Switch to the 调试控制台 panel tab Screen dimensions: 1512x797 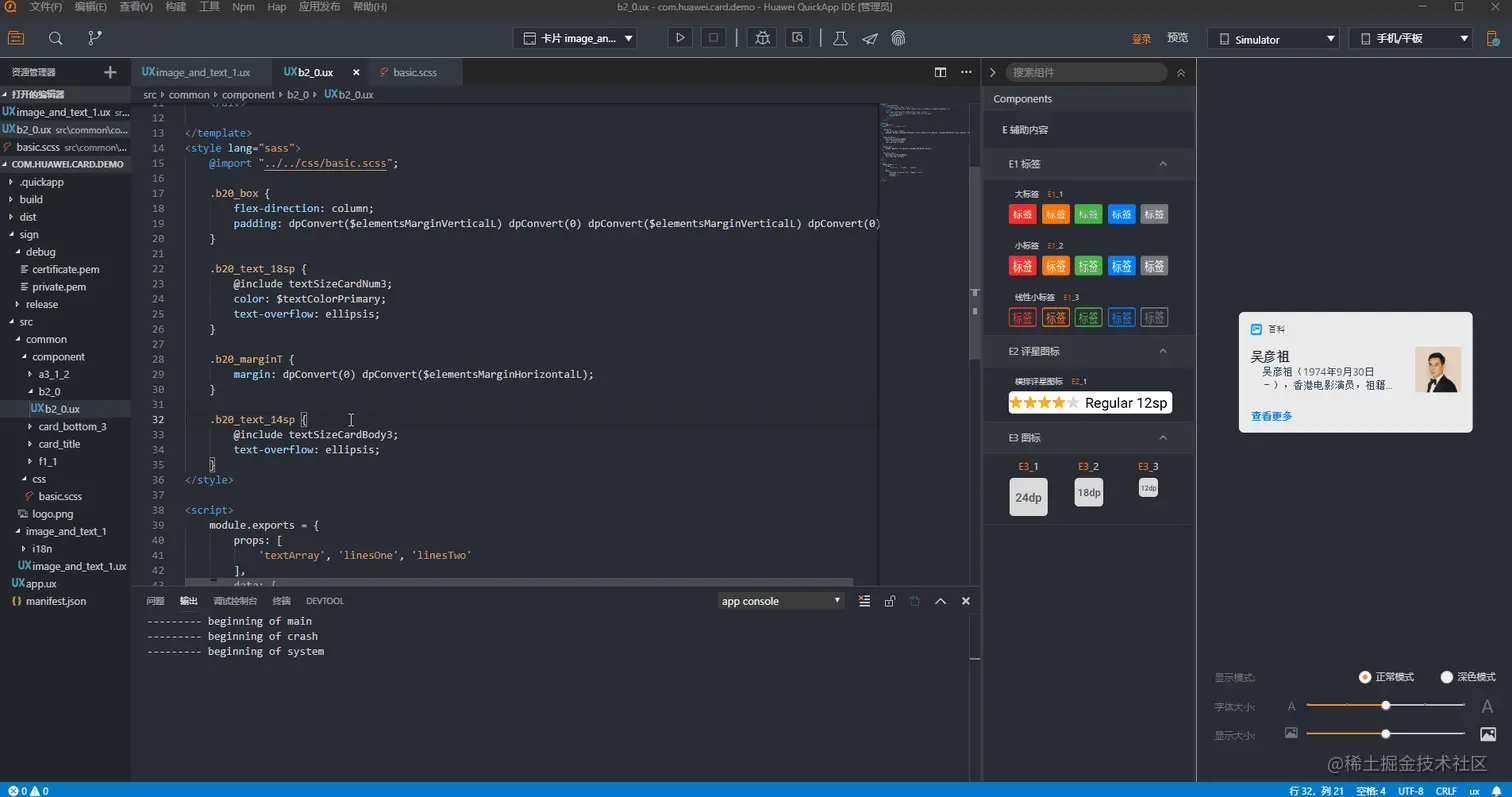[235, 601]
